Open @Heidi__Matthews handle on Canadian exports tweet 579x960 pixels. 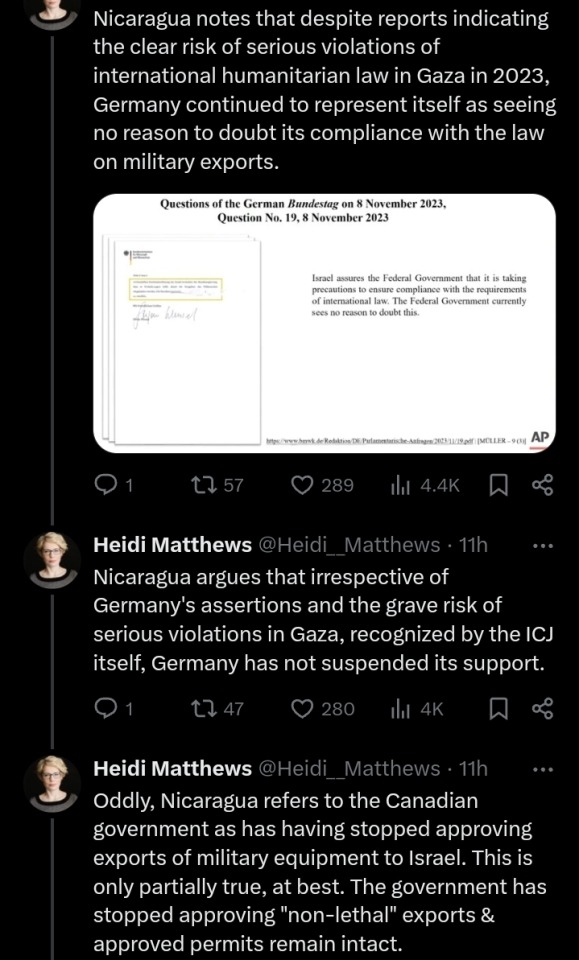tap(351, 768)
